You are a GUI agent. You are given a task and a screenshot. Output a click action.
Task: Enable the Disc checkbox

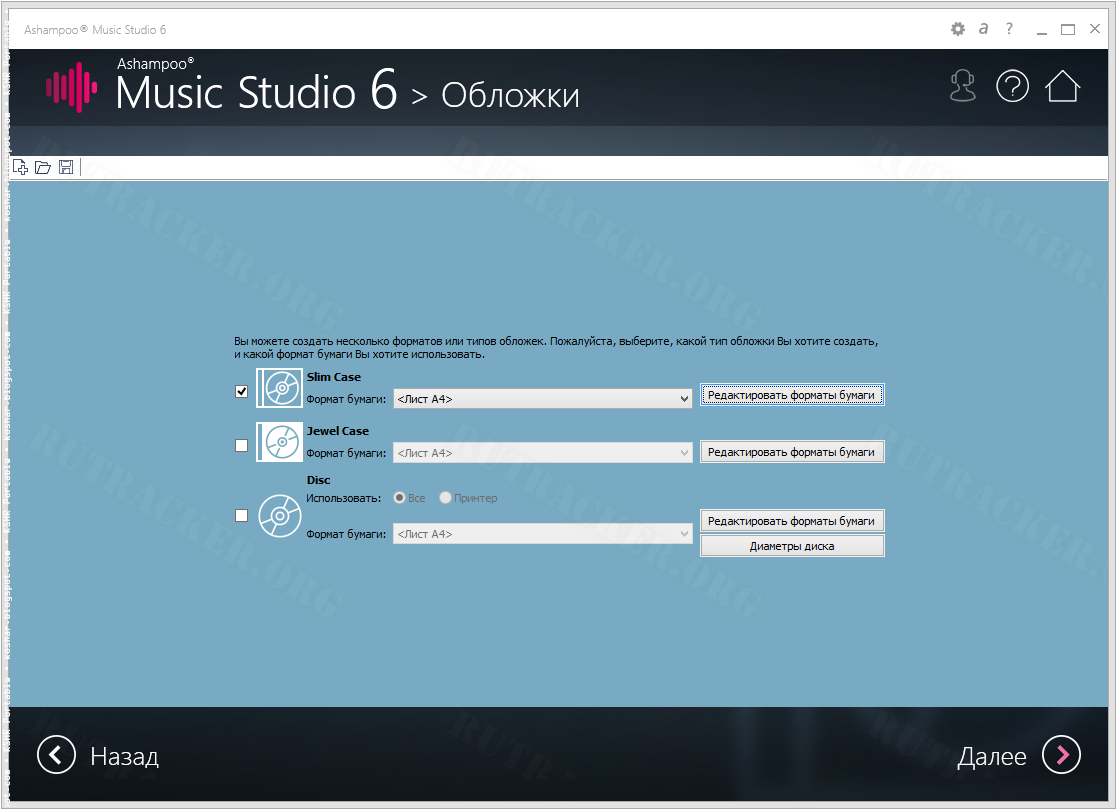[241, 516]
